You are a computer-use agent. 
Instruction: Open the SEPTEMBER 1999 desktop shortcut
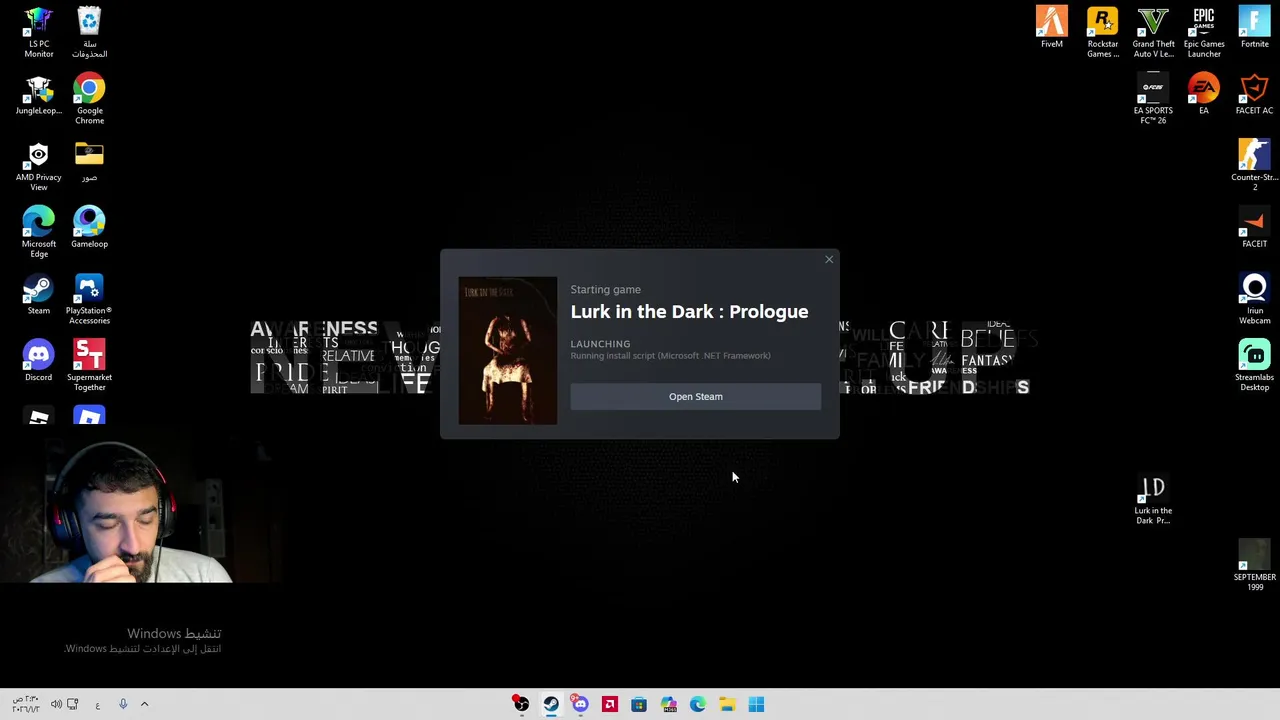point(1254,566)
